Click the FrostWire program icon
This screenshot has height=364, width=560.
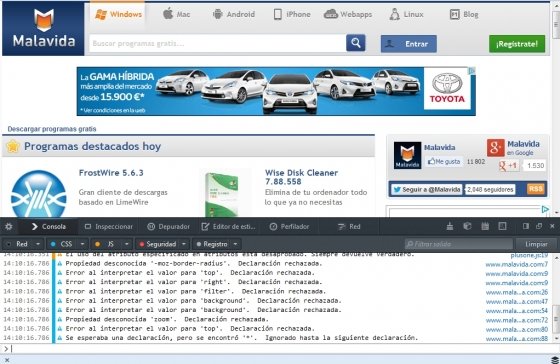point(39,195)
